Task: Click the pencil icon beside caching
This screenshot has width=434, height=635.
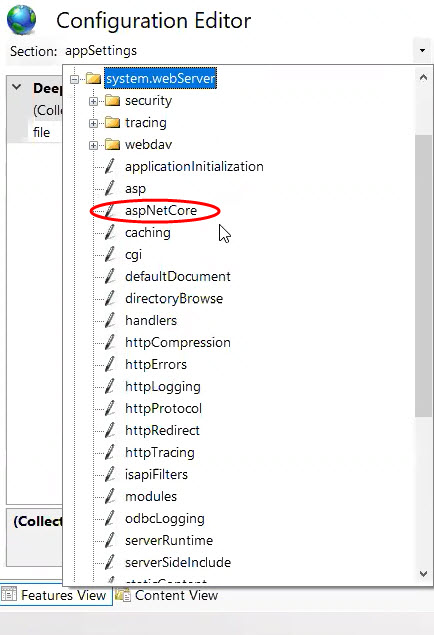Action: click(110, 232)
